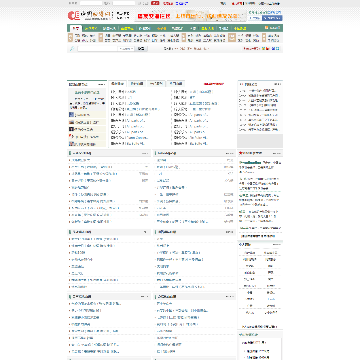Open the dropdown inside the search bar
Viewport: 360px width, 360px height.
[126, 49]
